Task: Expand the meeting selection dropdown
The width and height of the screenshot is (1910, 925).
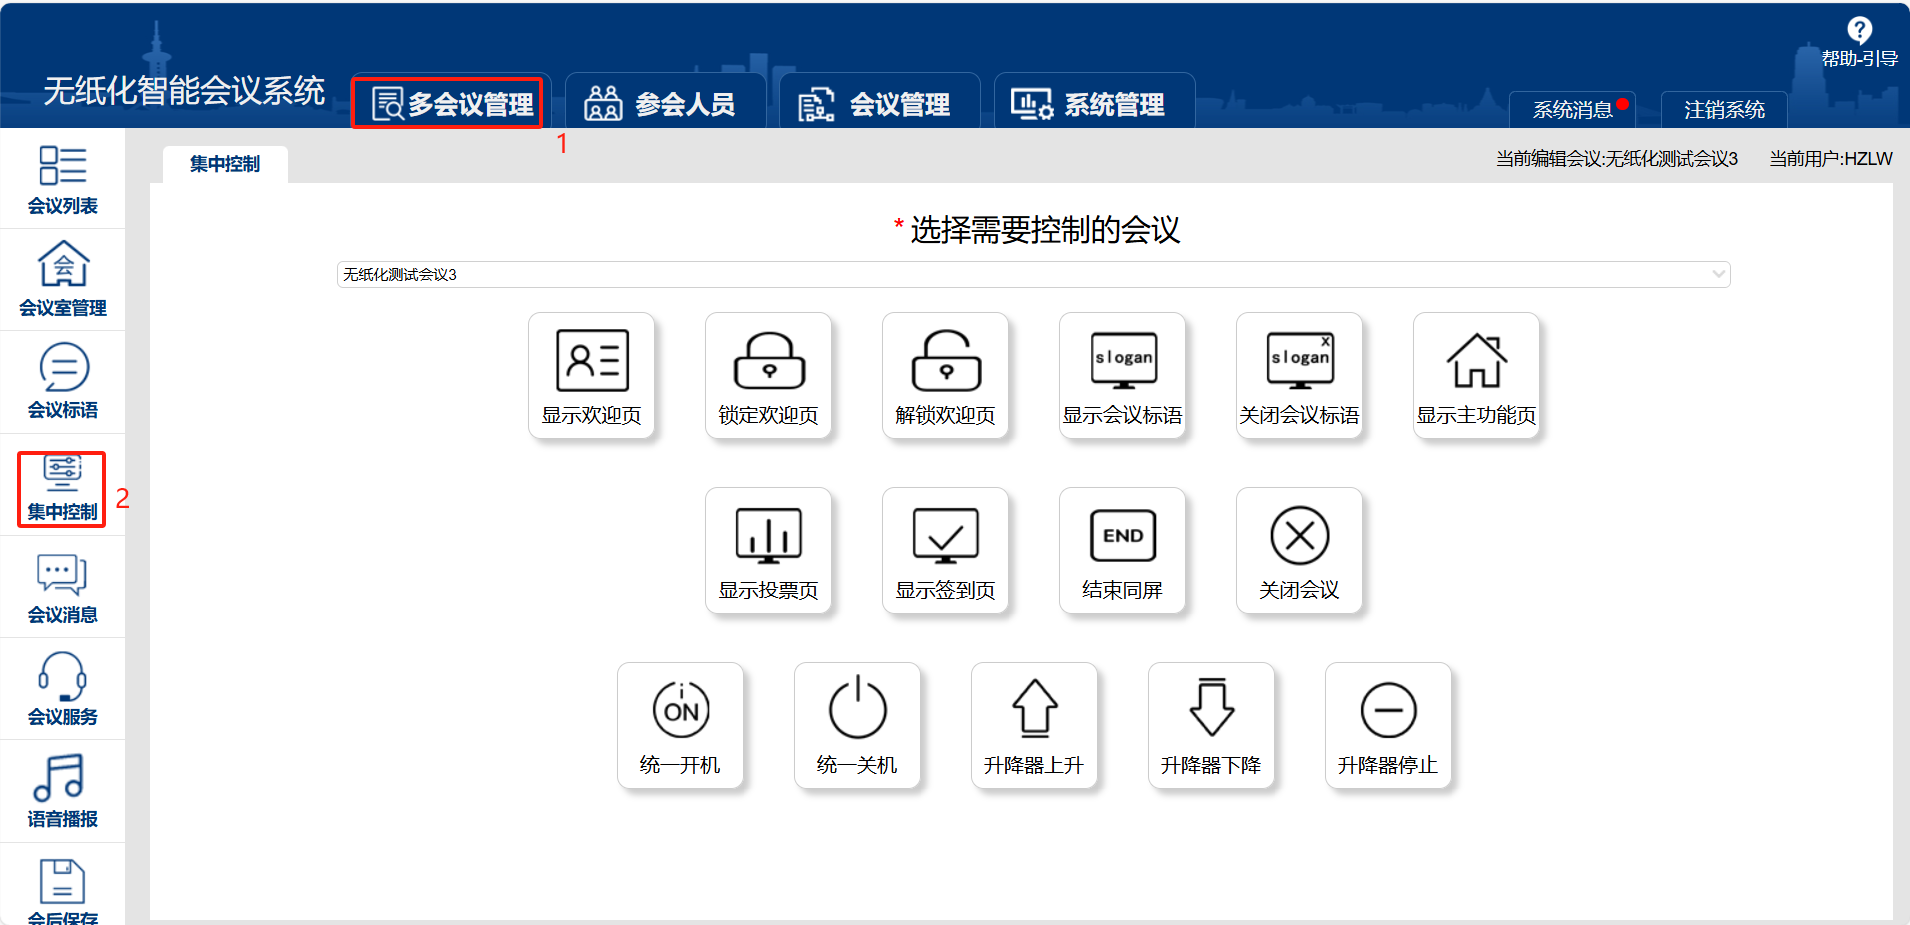Action: point(1034,274)
